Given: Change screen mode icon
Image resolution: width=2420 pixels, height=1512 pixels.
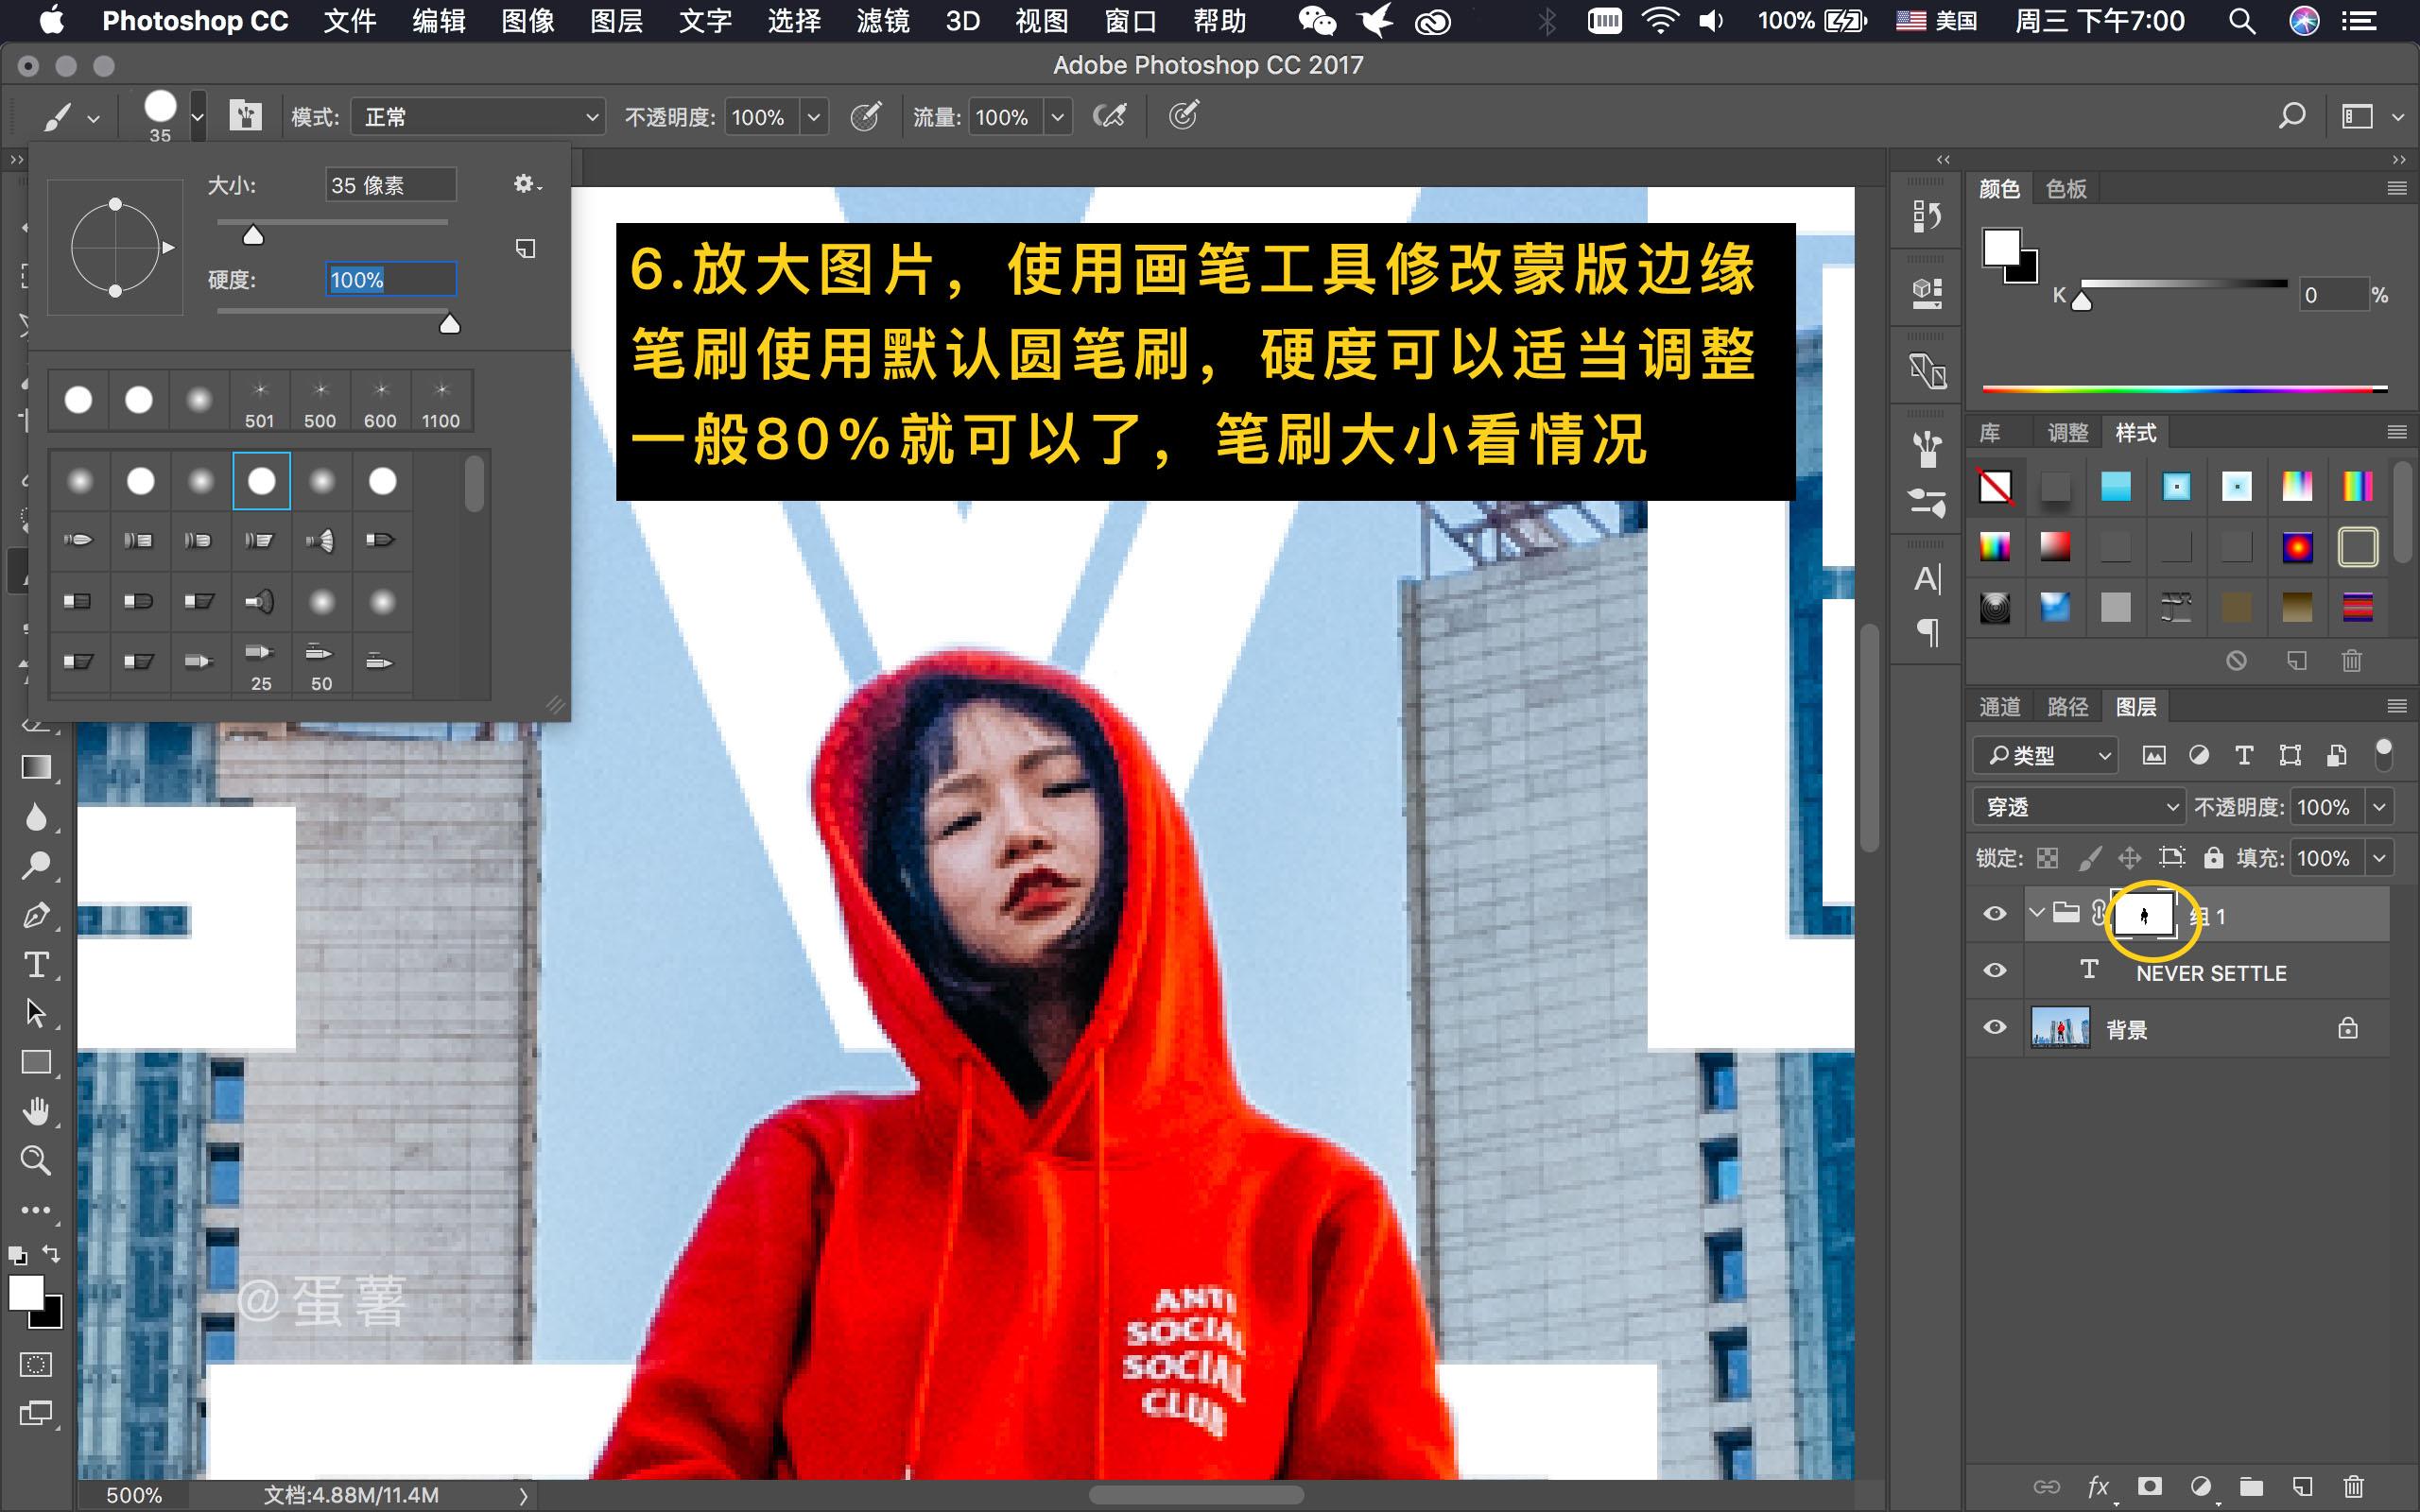Looking at the screenshot, I should 36,1413.
